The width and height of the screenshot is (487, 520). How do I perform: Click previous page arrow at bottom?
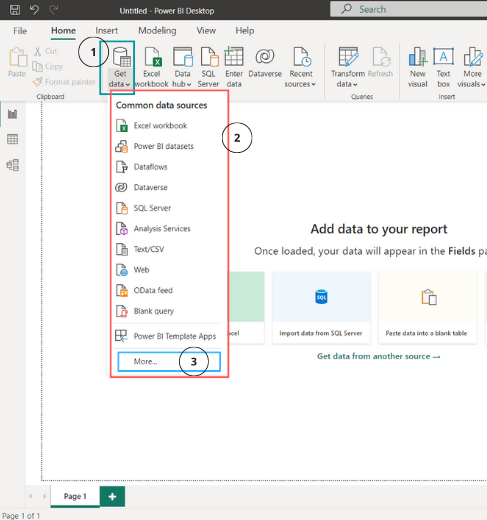coord(31,496)
